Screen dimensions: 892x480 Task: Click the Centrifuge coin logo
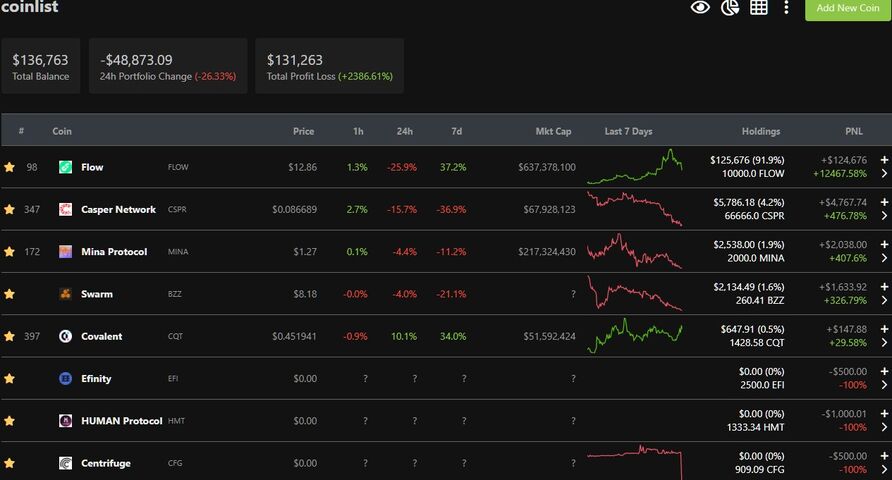[x=65, y=463]
